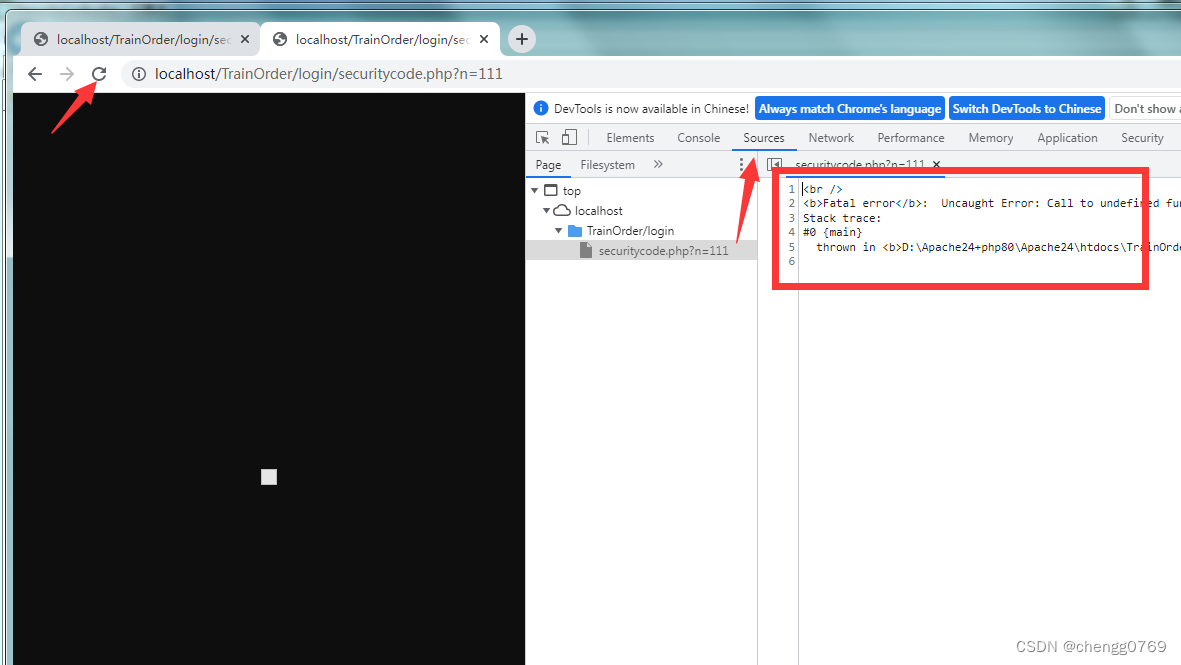Close the securitycode.php editor tab

937,165
